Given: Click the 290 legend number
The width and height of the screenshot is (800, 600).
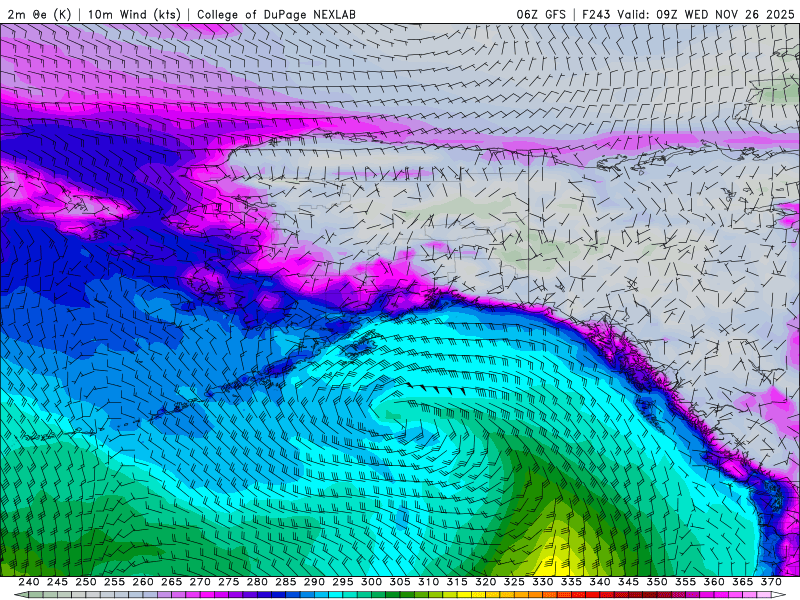Looking at the screenshot, I should (x=314, y=582).
